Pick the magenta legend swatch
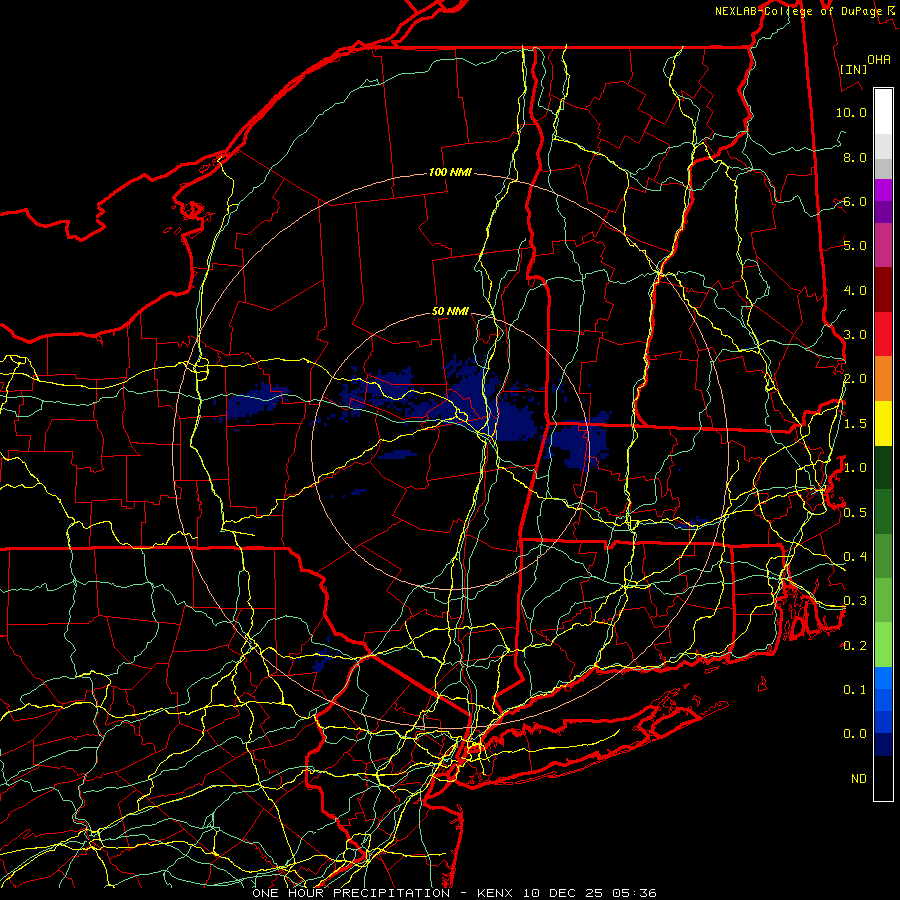Image resolution: width=900 pixels, height=900 pixels. 883,191
